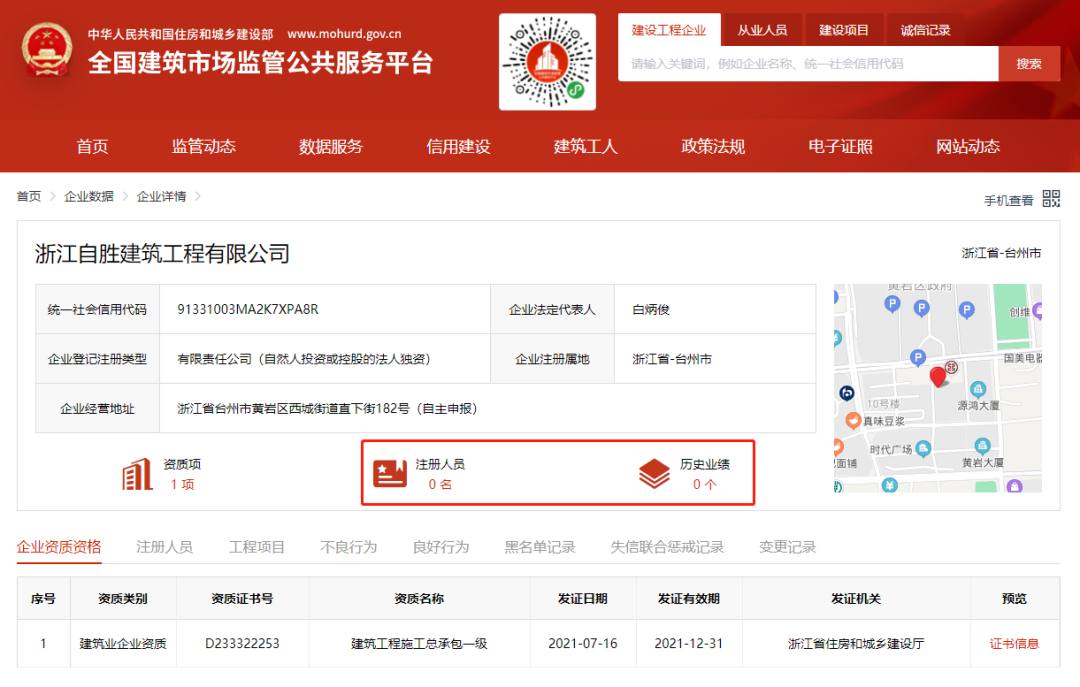Screen dimensions: 1080x687
Task: Click the QR code icon beside 手机查看
Action: (x=1051, y=199)
